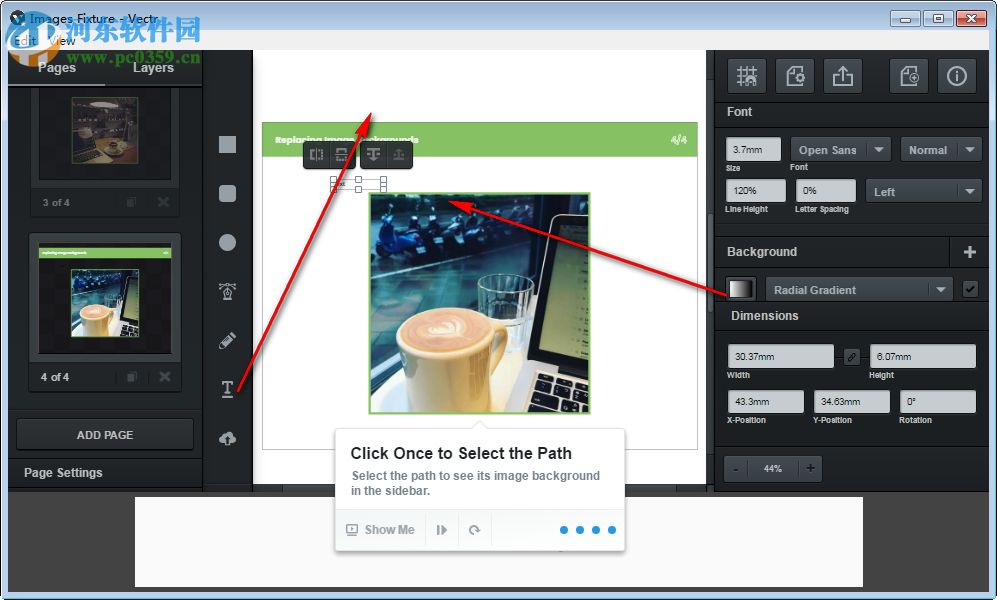
Task: Click the bring forward icon
Action: pos(399,154)
